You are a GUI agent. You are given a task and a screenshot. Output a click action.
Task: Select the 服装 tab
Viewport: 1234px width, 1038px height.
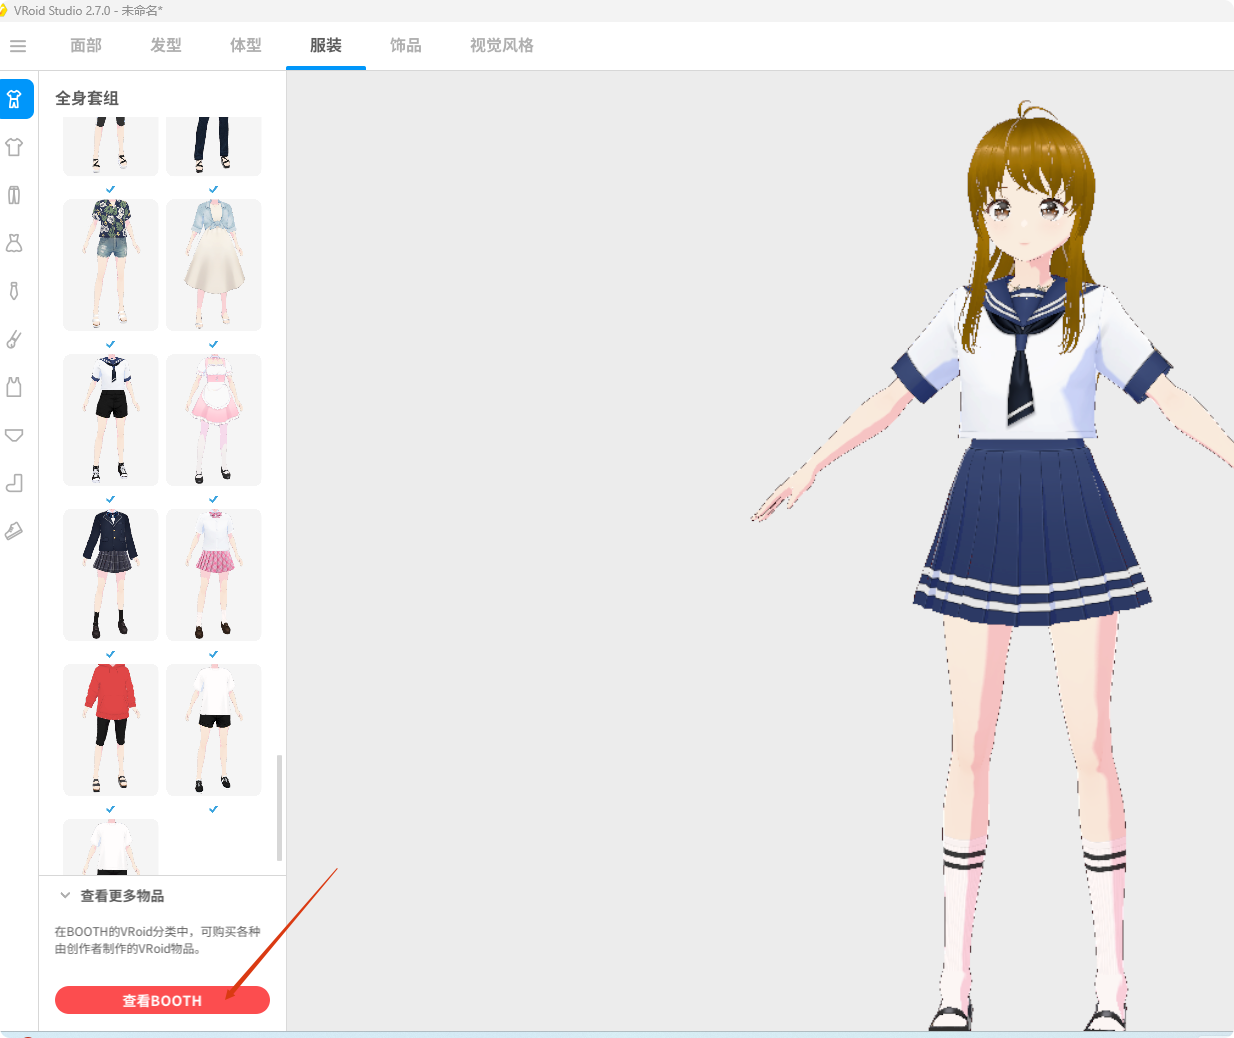(x=326, y=46)
